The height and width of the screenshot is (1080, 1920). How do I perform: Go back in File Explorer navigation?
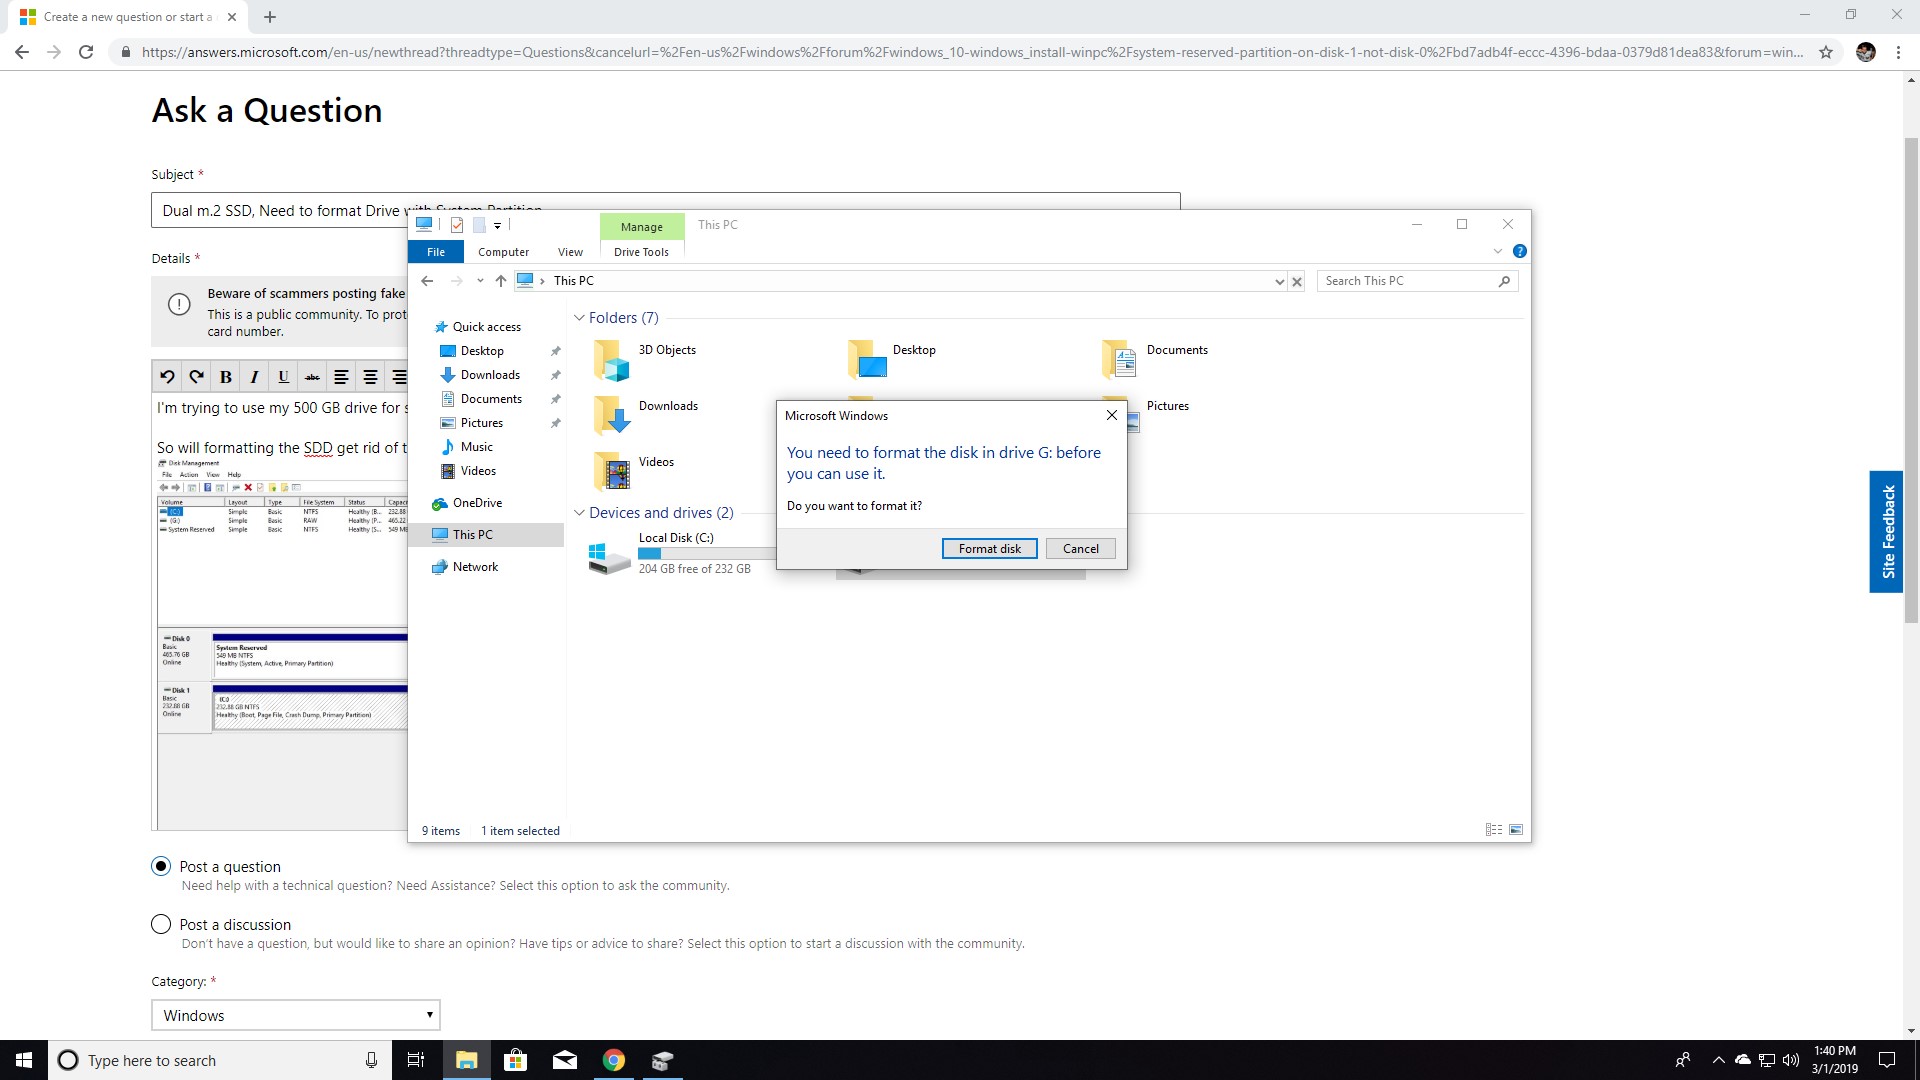point(427,281)
